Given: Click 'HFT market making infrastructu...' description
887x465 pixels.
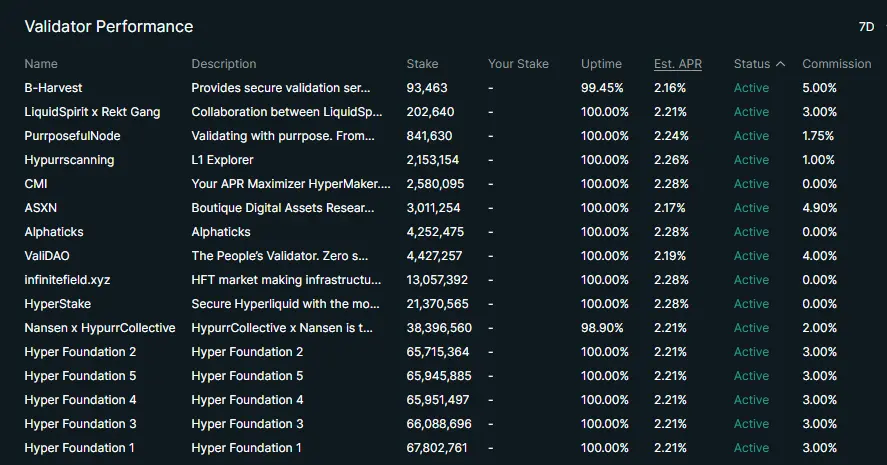Looking at the screenshot, I should pos(286,280).
